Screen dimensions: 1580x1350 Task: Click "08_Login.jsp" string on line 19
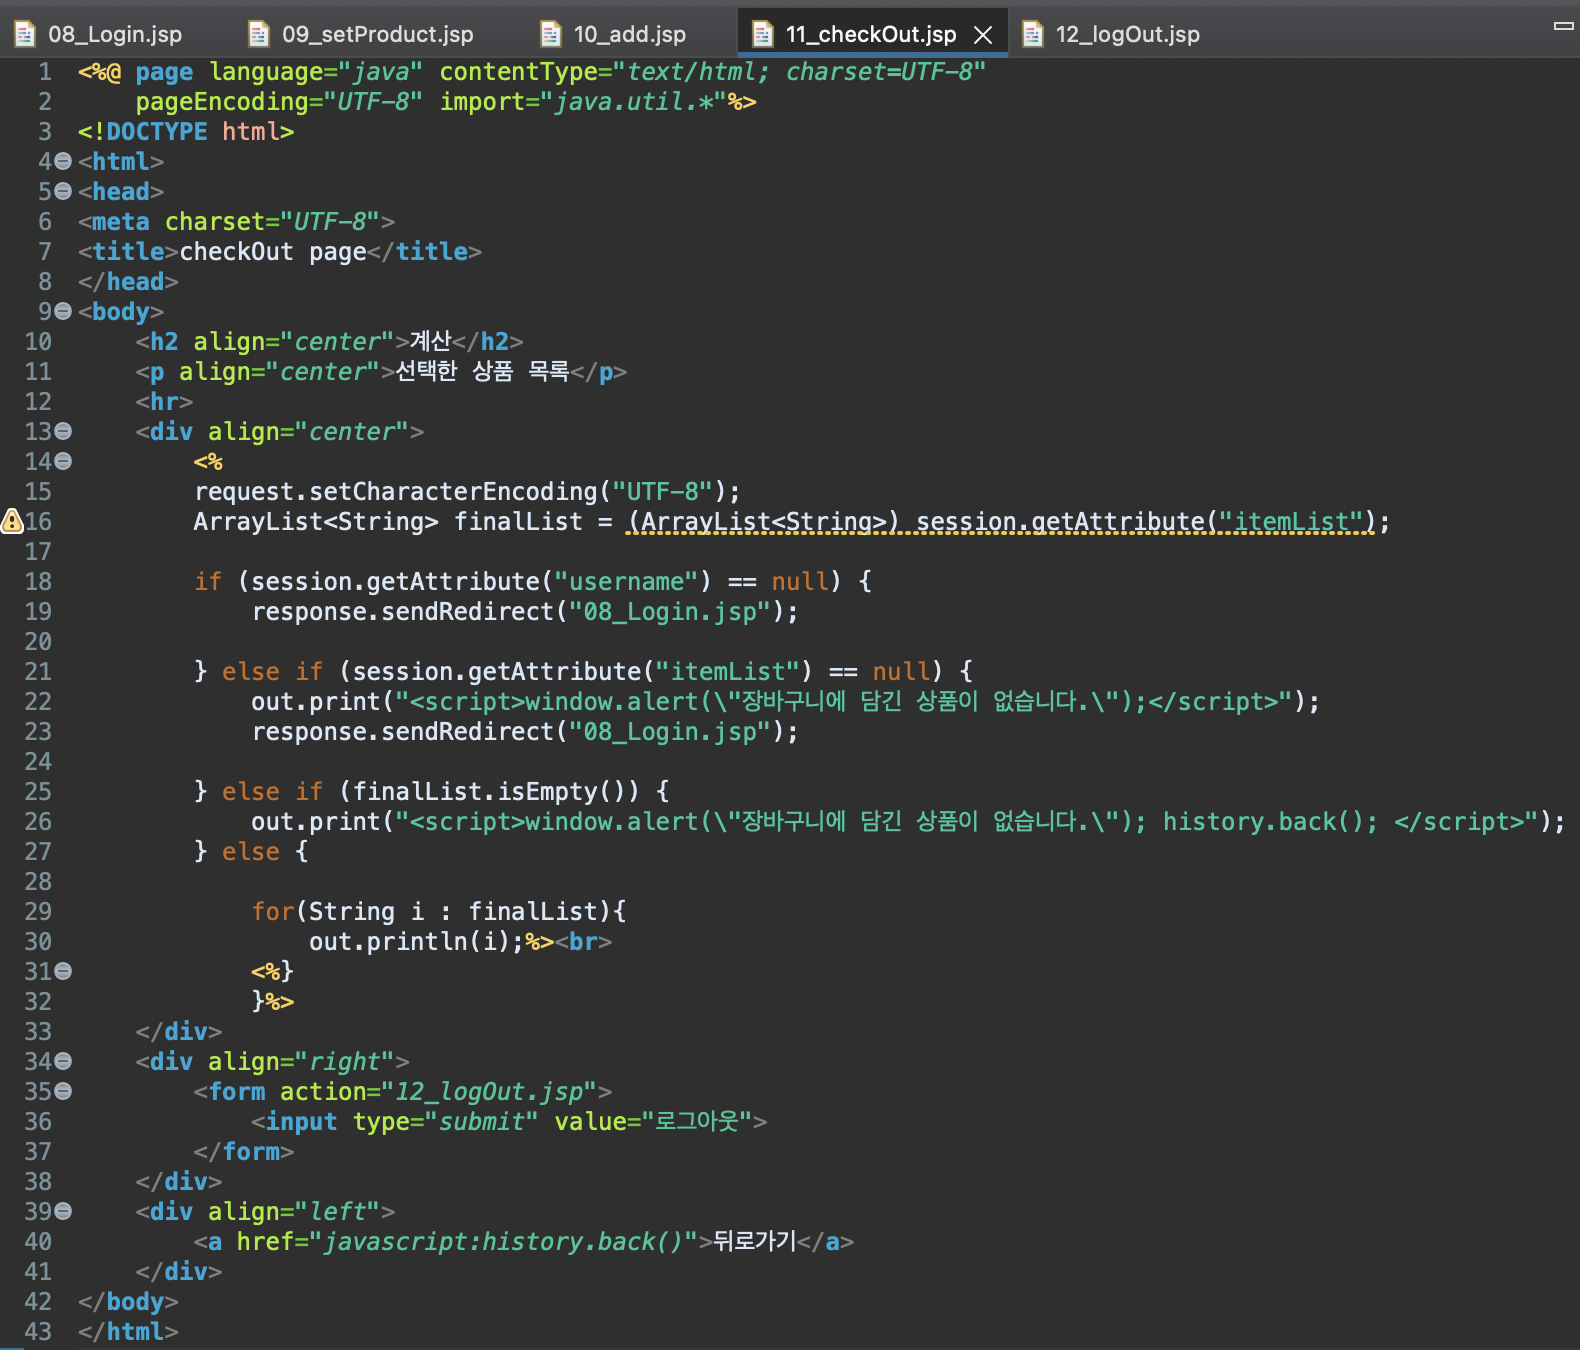coord(669,612)
